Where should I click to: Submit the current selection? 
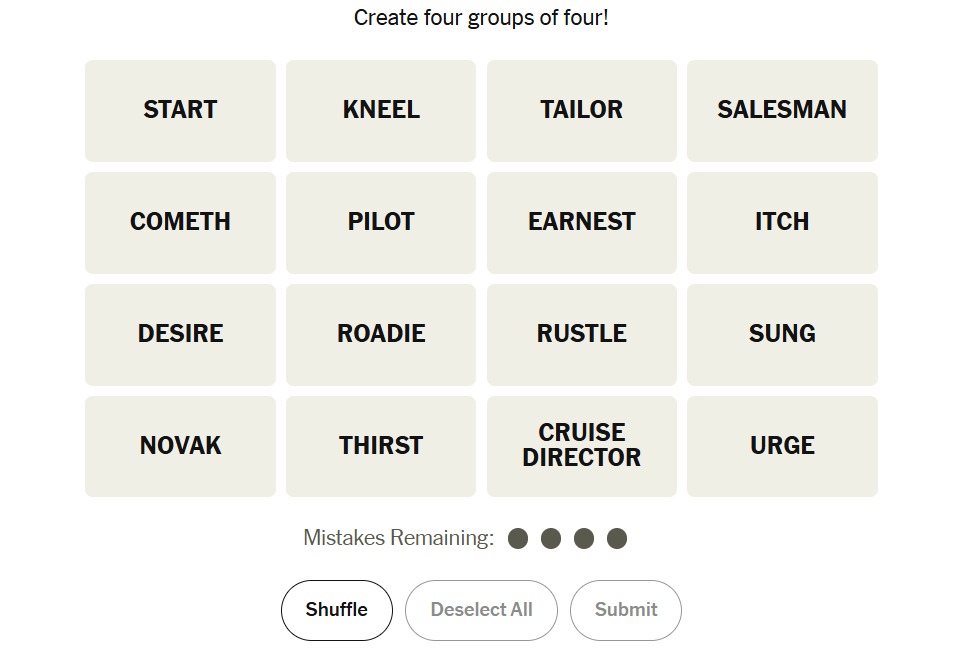tap(626, 610)
